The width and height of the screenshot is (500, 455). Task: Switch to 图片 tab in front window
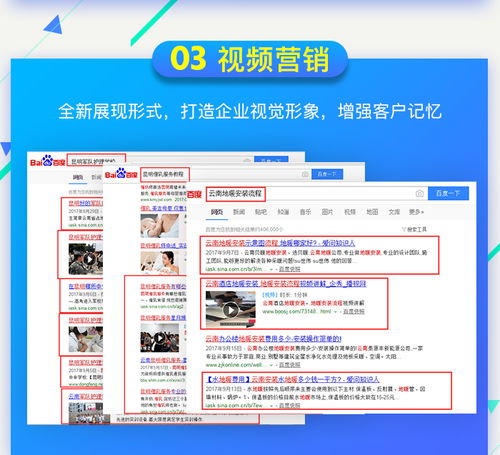[327, 212]
